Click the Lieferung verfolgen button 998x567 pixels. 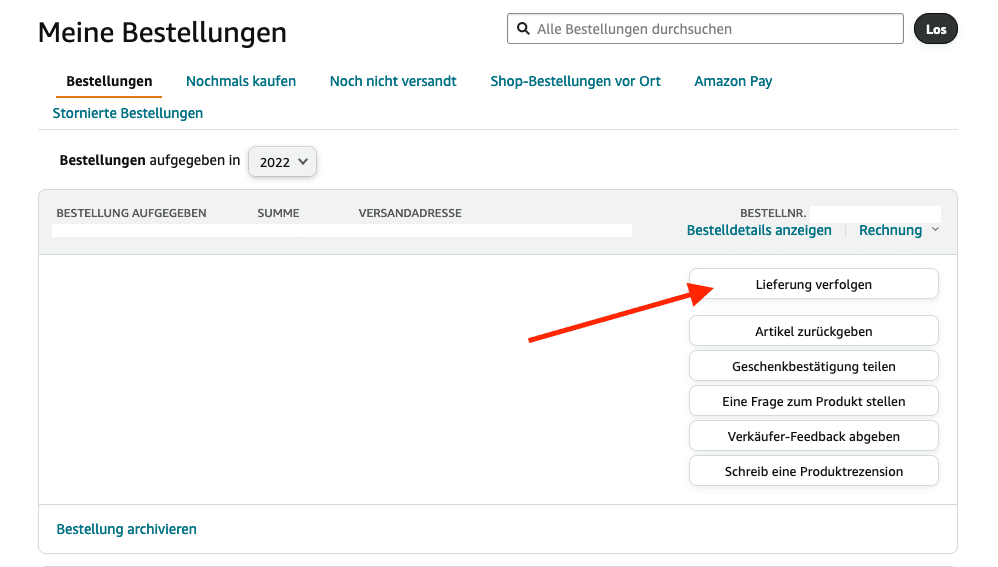813,284
